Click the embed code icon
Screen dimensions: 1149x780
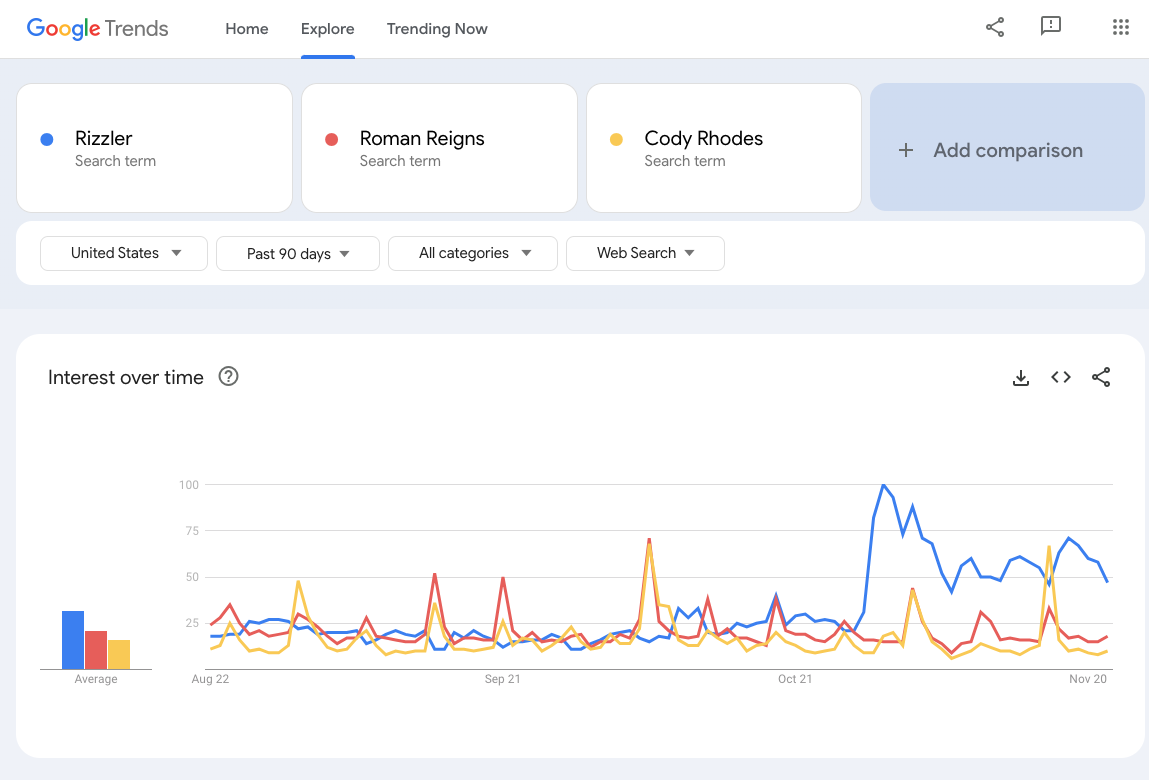coord(1061,377)
